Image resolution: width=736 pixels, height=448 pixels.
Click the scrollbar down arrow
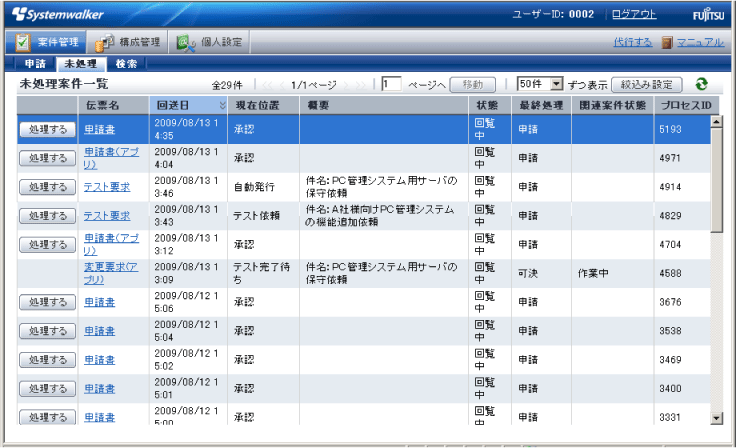pyautogui.click(x=716, y=417)
